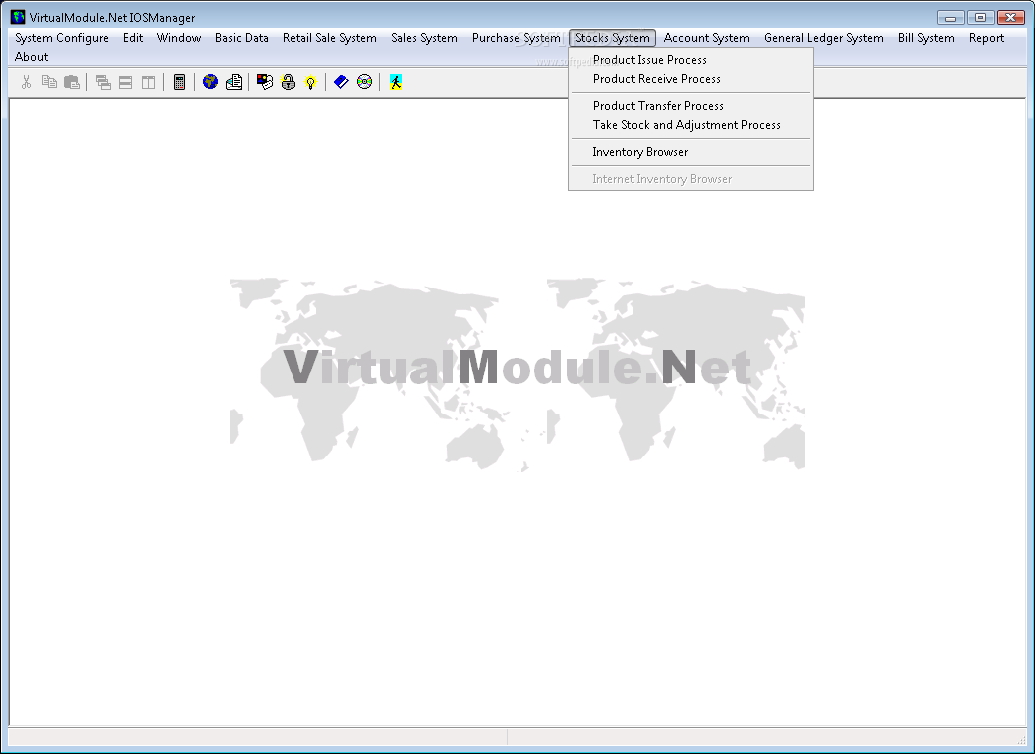Image resolution: width=1035 pixels, height=754 pixels.
Task: Choose Product Transfer Process
Action: [x=690, y=106]
